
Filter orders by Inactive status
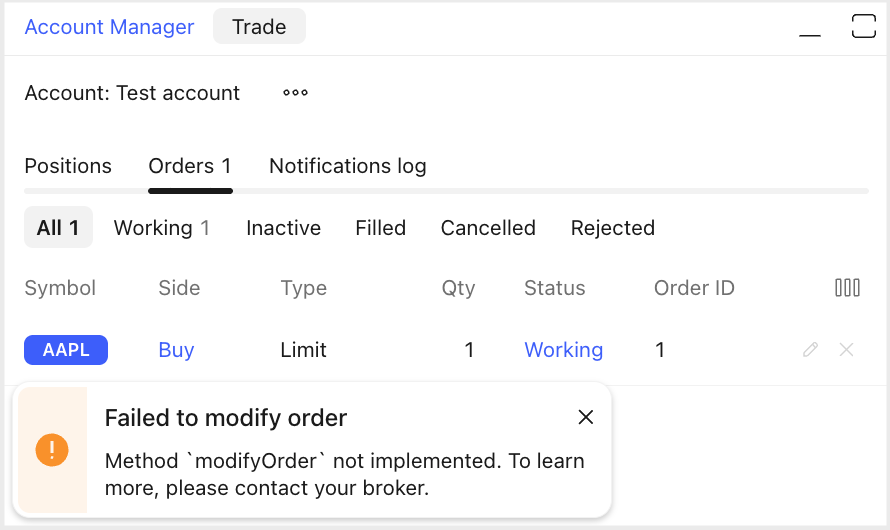pos(283,228)
